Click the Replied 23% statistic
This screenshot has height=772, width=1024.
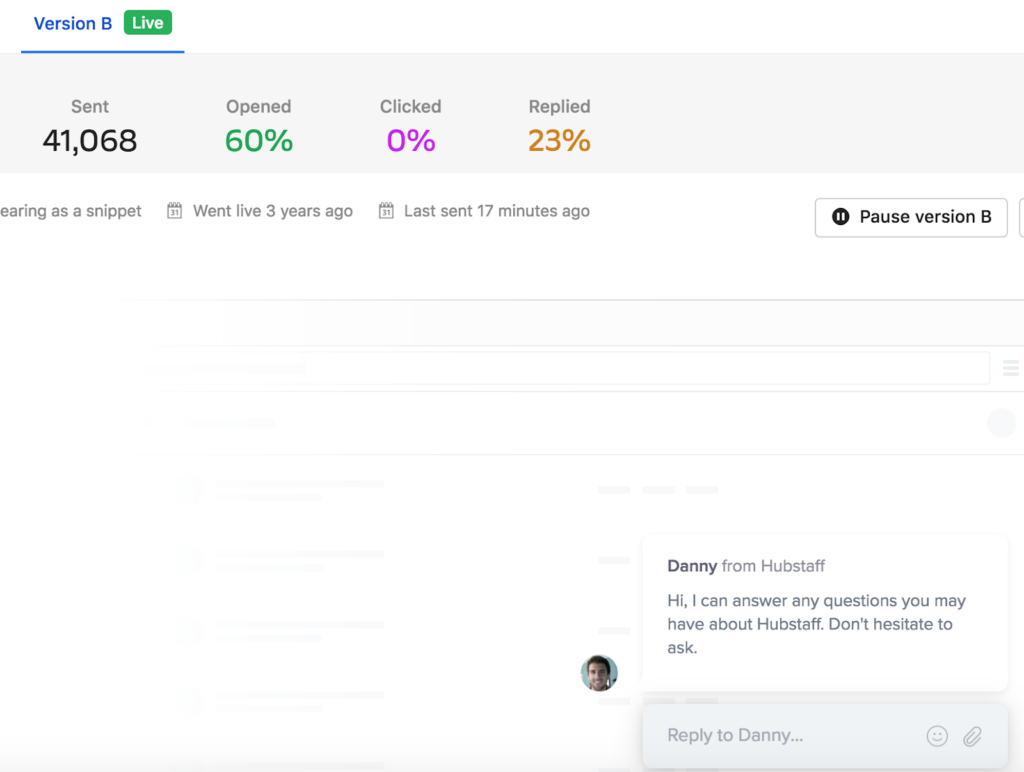559,140
